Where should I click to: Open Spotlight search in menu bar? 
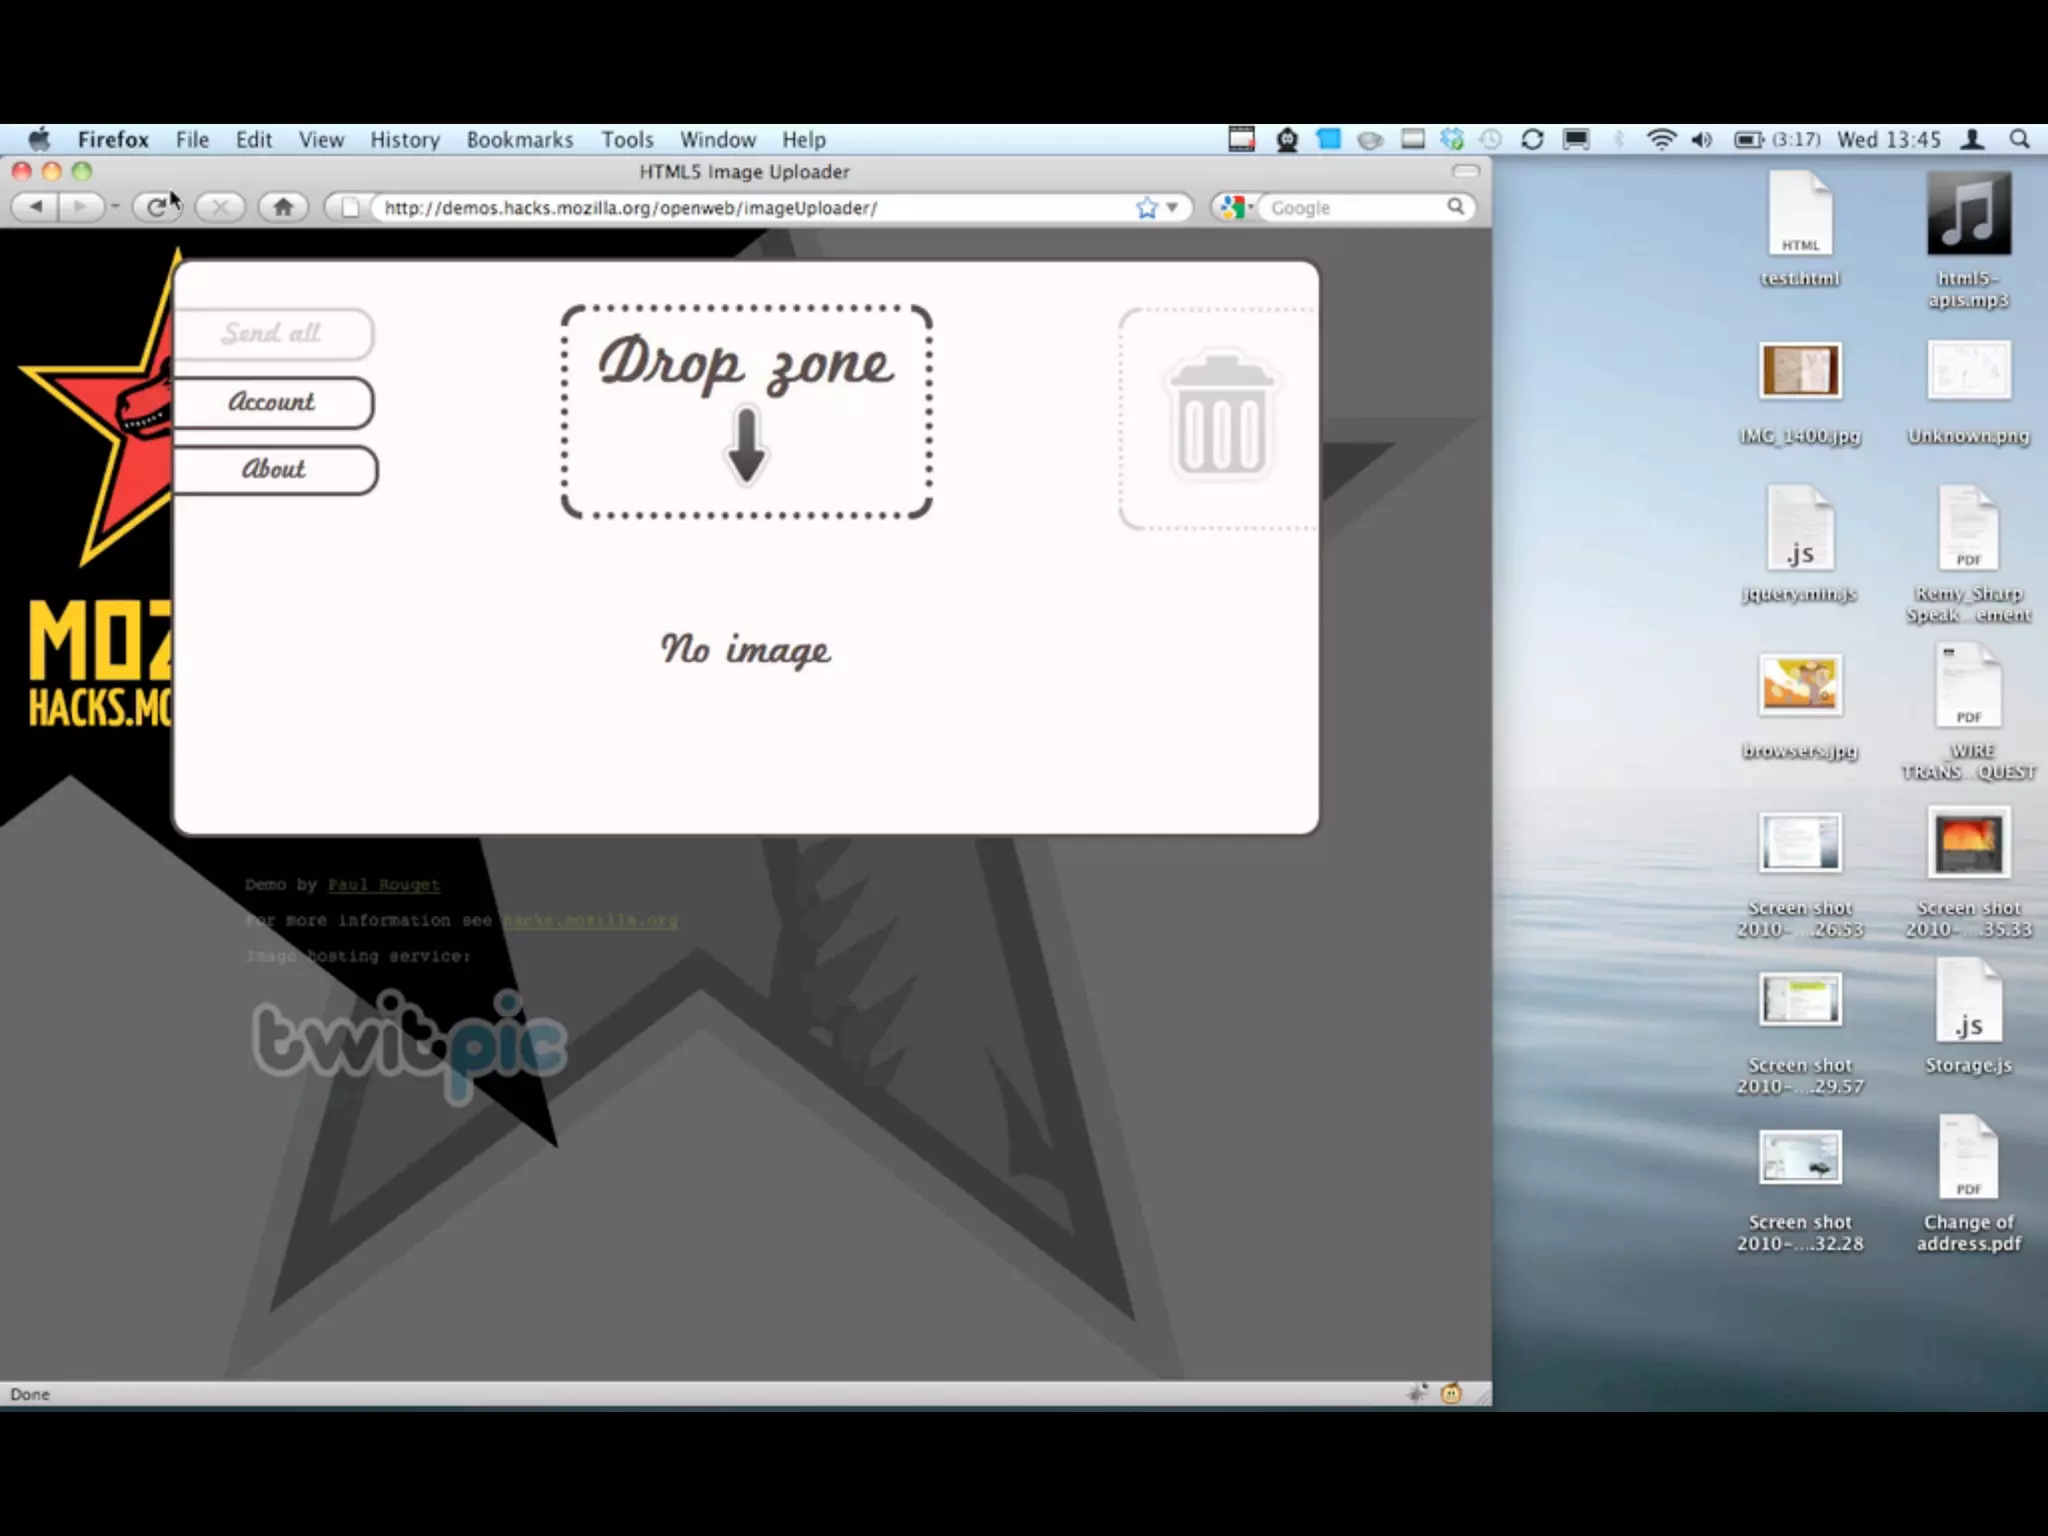click(2019, 140)
